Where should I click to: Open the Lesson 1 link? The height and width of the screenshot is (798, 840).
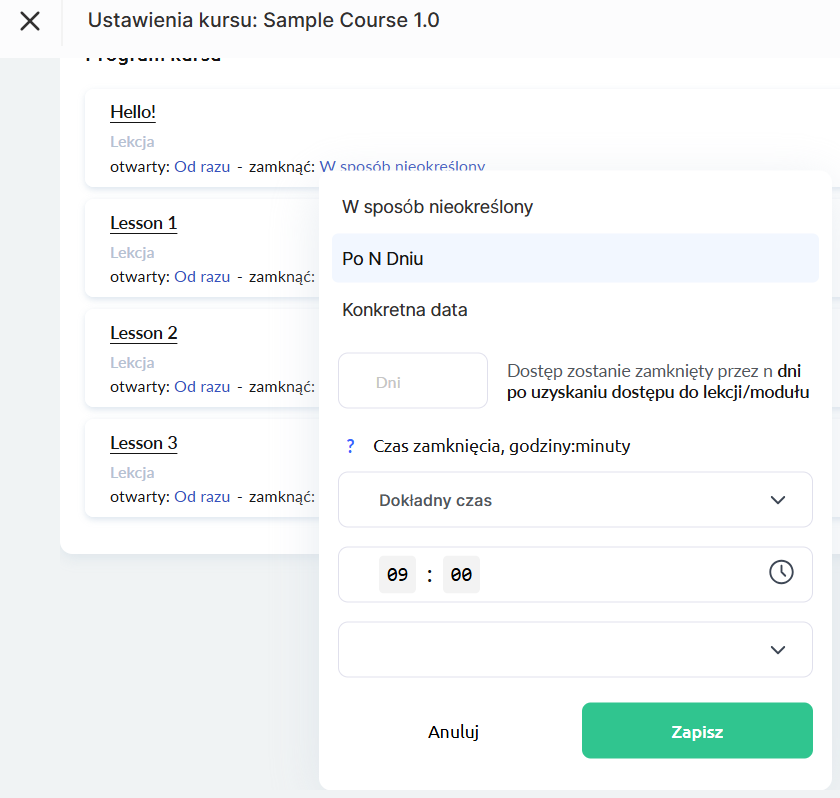(x=144, y=223)
